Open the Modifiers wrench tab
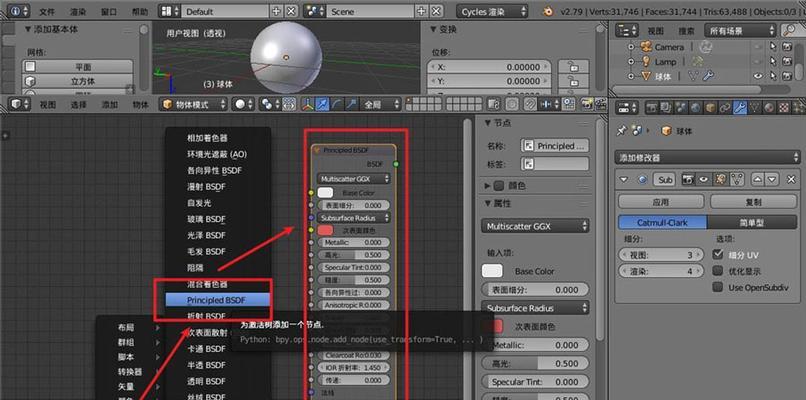 point(740,108)
